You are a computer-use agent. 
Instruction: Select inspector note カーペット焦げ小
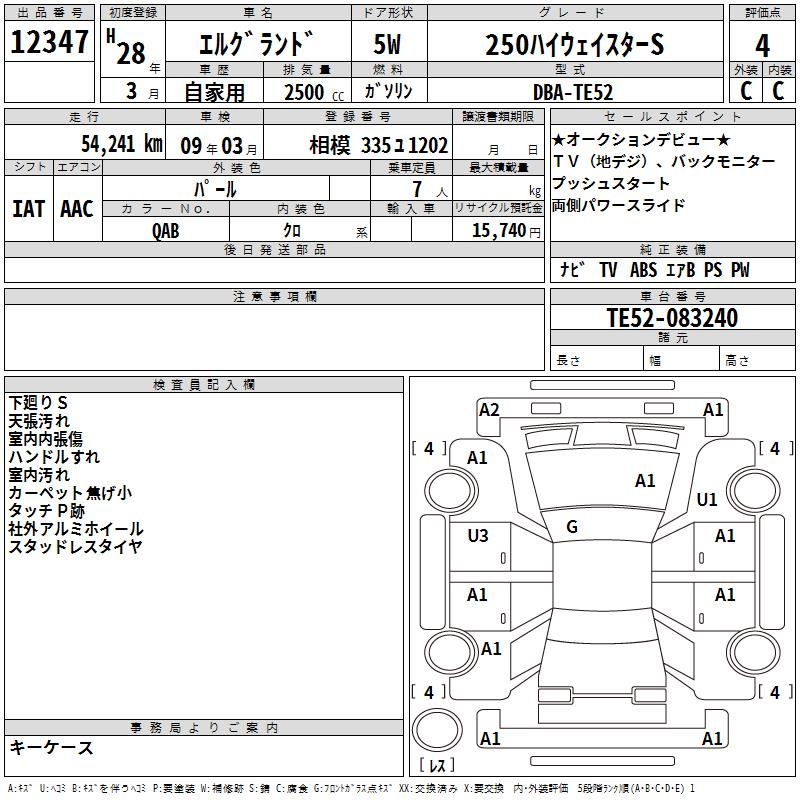pyautogui.click(x=70, y=492)
